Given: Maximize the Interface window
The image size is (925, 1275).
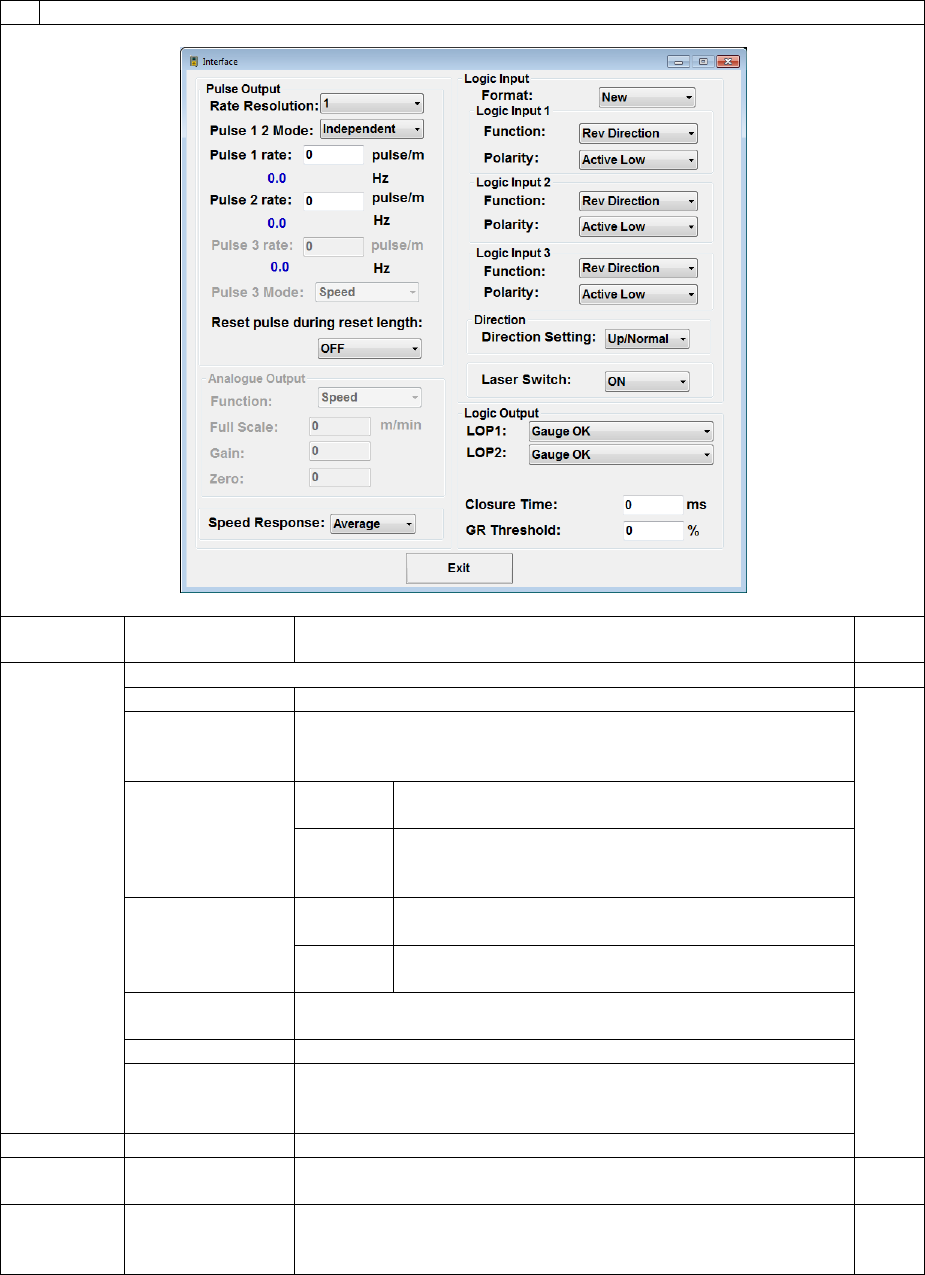Looking at the screenshot, I should point(704,61).
